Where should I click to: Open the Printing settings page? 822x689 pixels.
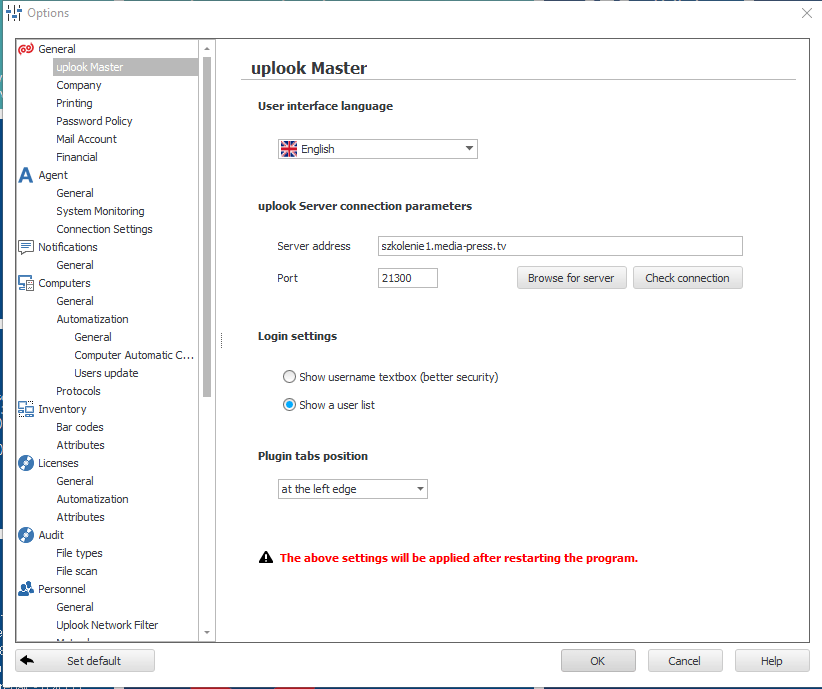[x=74, y=103]
